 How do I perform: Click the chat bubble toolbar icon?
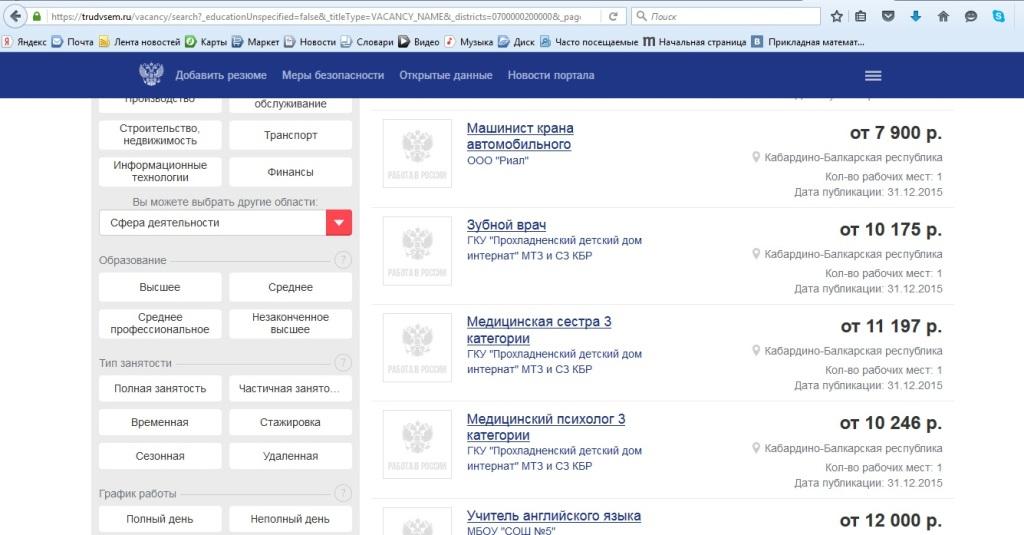pos(971,16)
